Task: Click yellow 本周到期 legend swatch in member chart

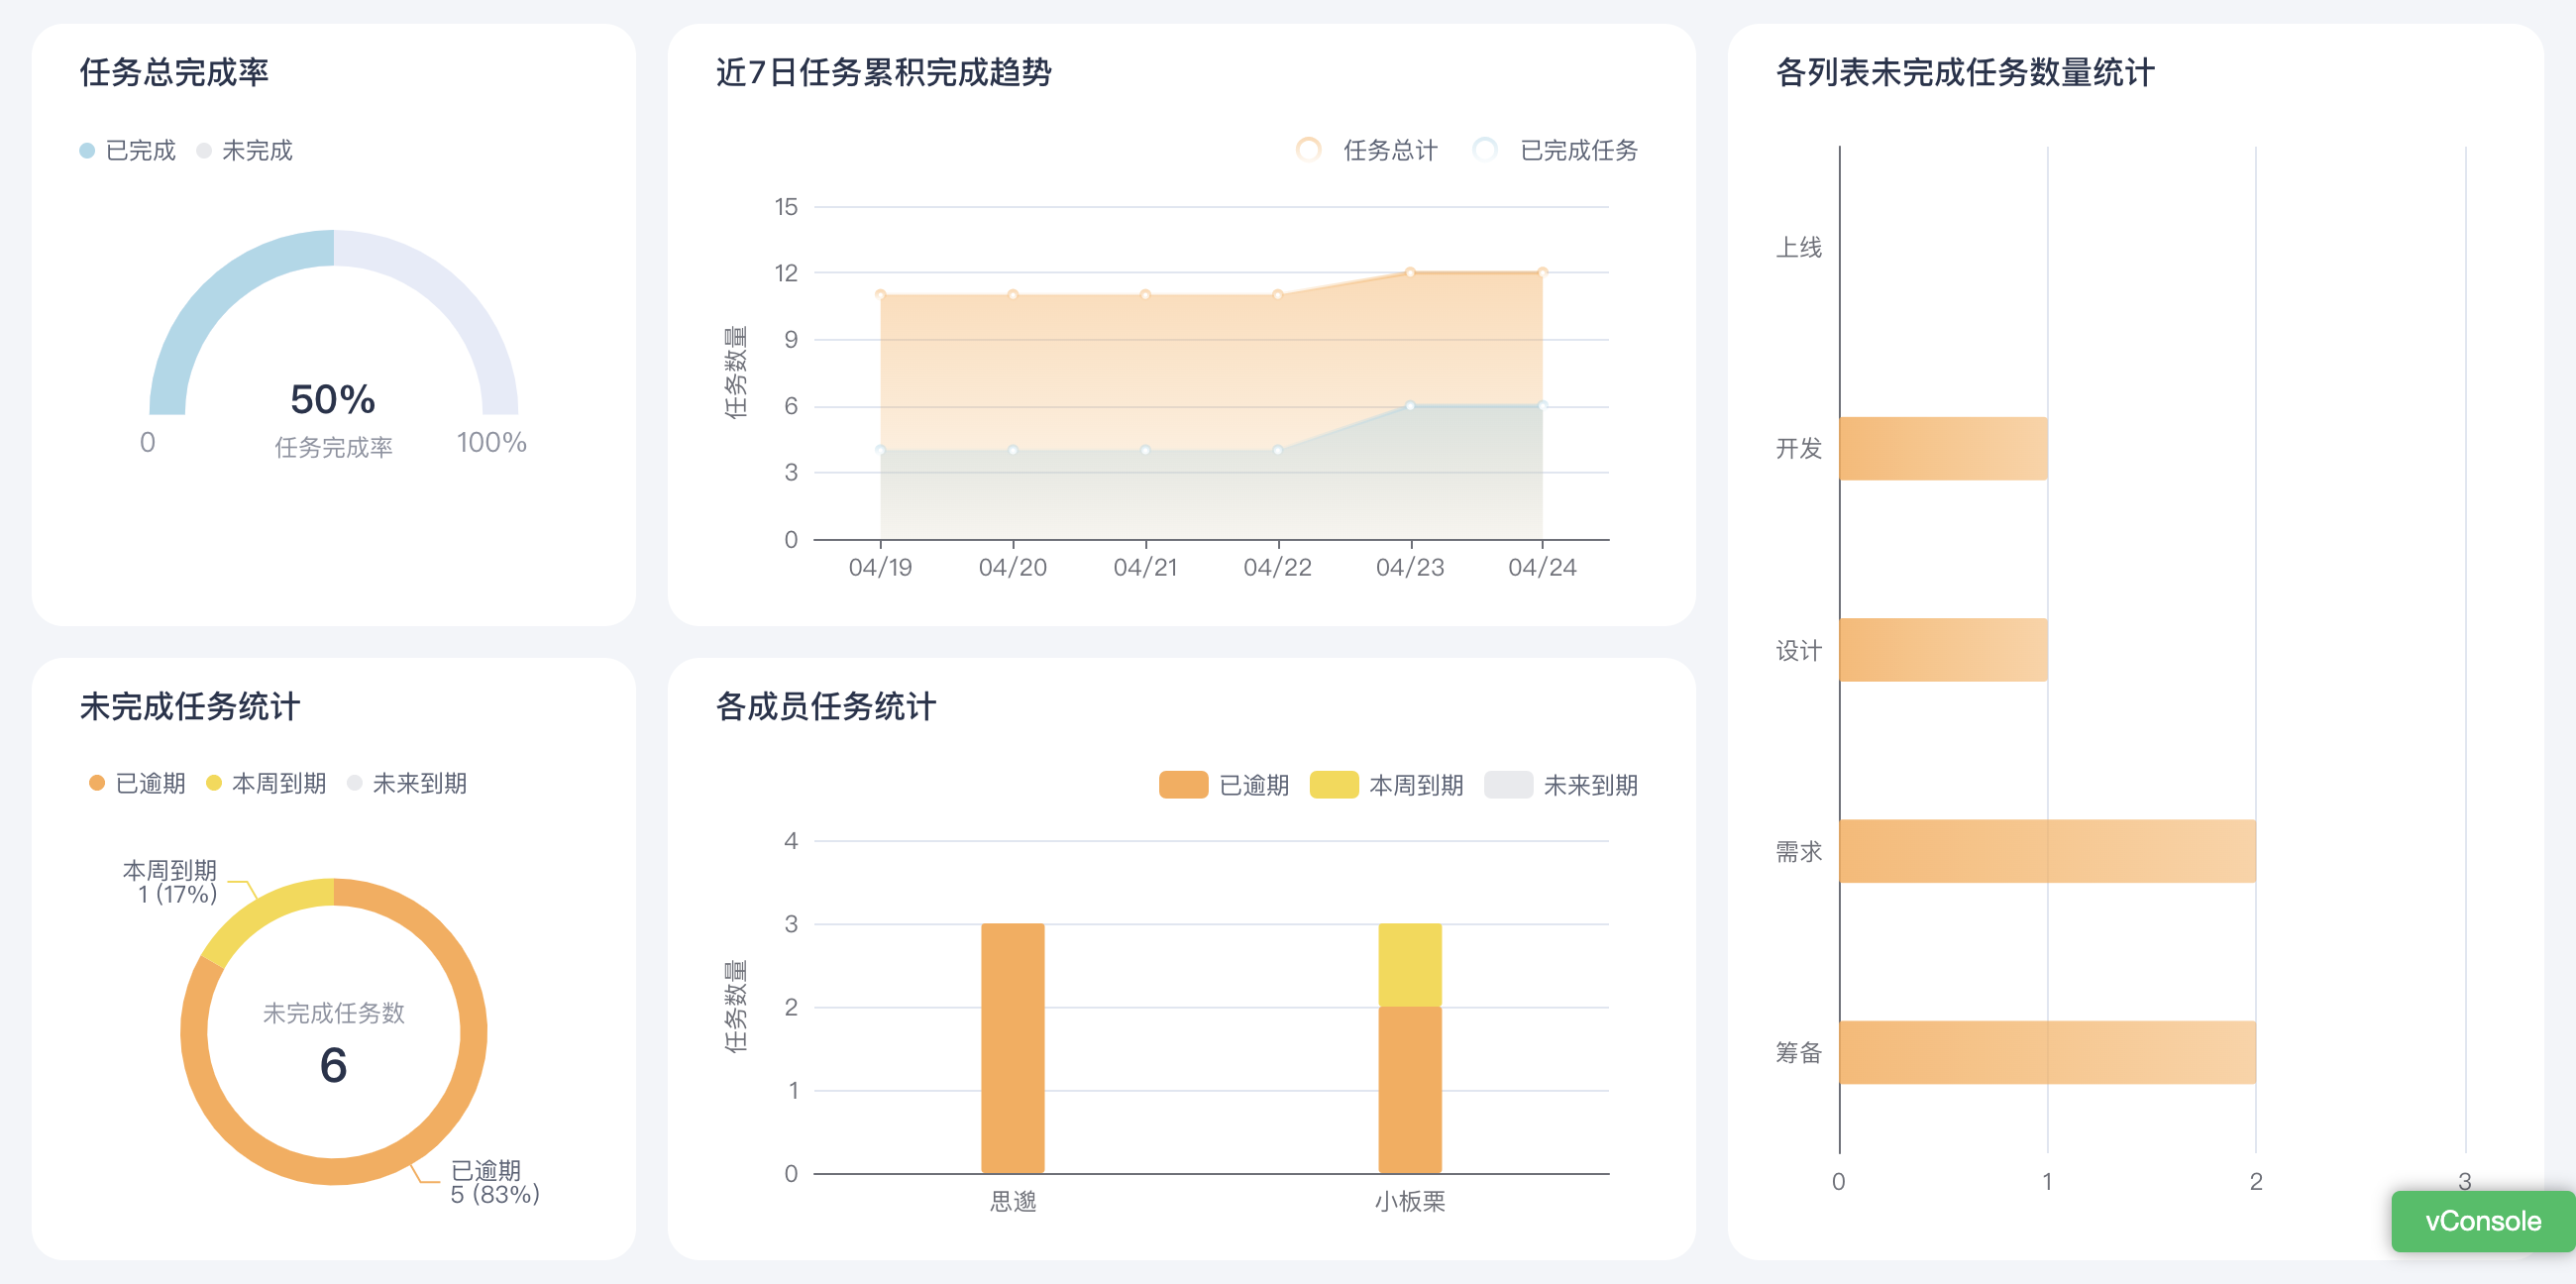Action: click(x=1333, y=785)
